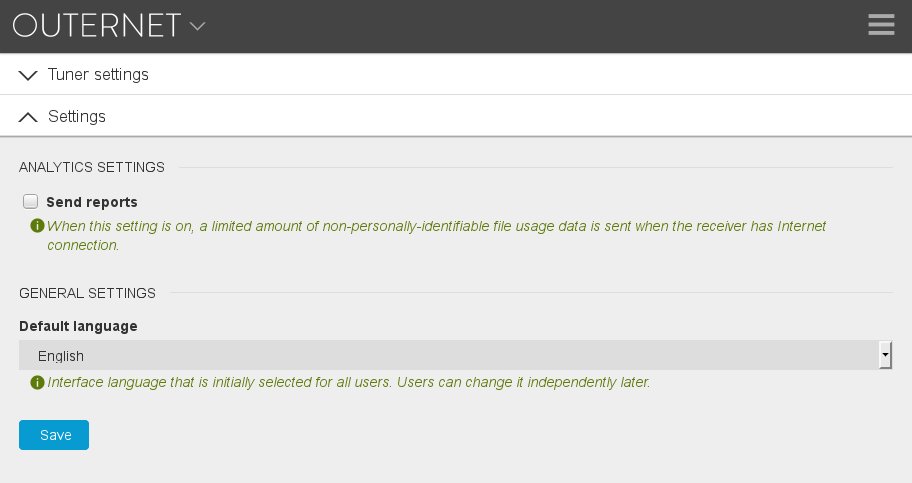
Task: Enable the Send reports checkbox
Action: [x=30, y=201]
